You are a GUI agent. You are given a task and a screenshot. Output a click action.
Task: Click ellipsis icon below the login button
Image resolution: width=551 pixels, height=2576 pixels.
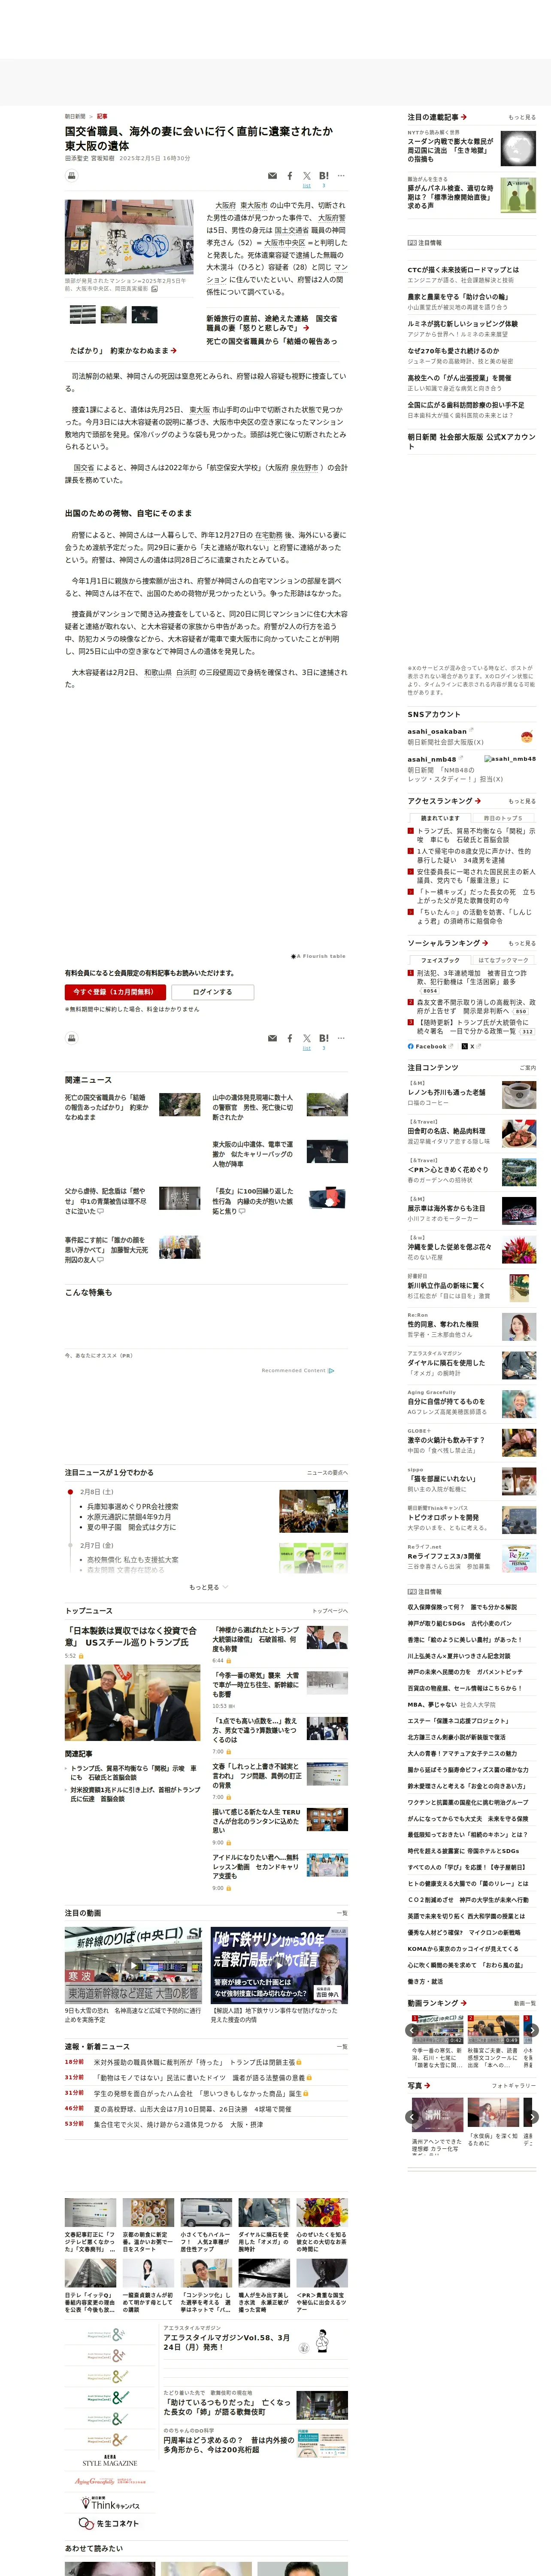pyautogui.click(x=341, y=1038)
